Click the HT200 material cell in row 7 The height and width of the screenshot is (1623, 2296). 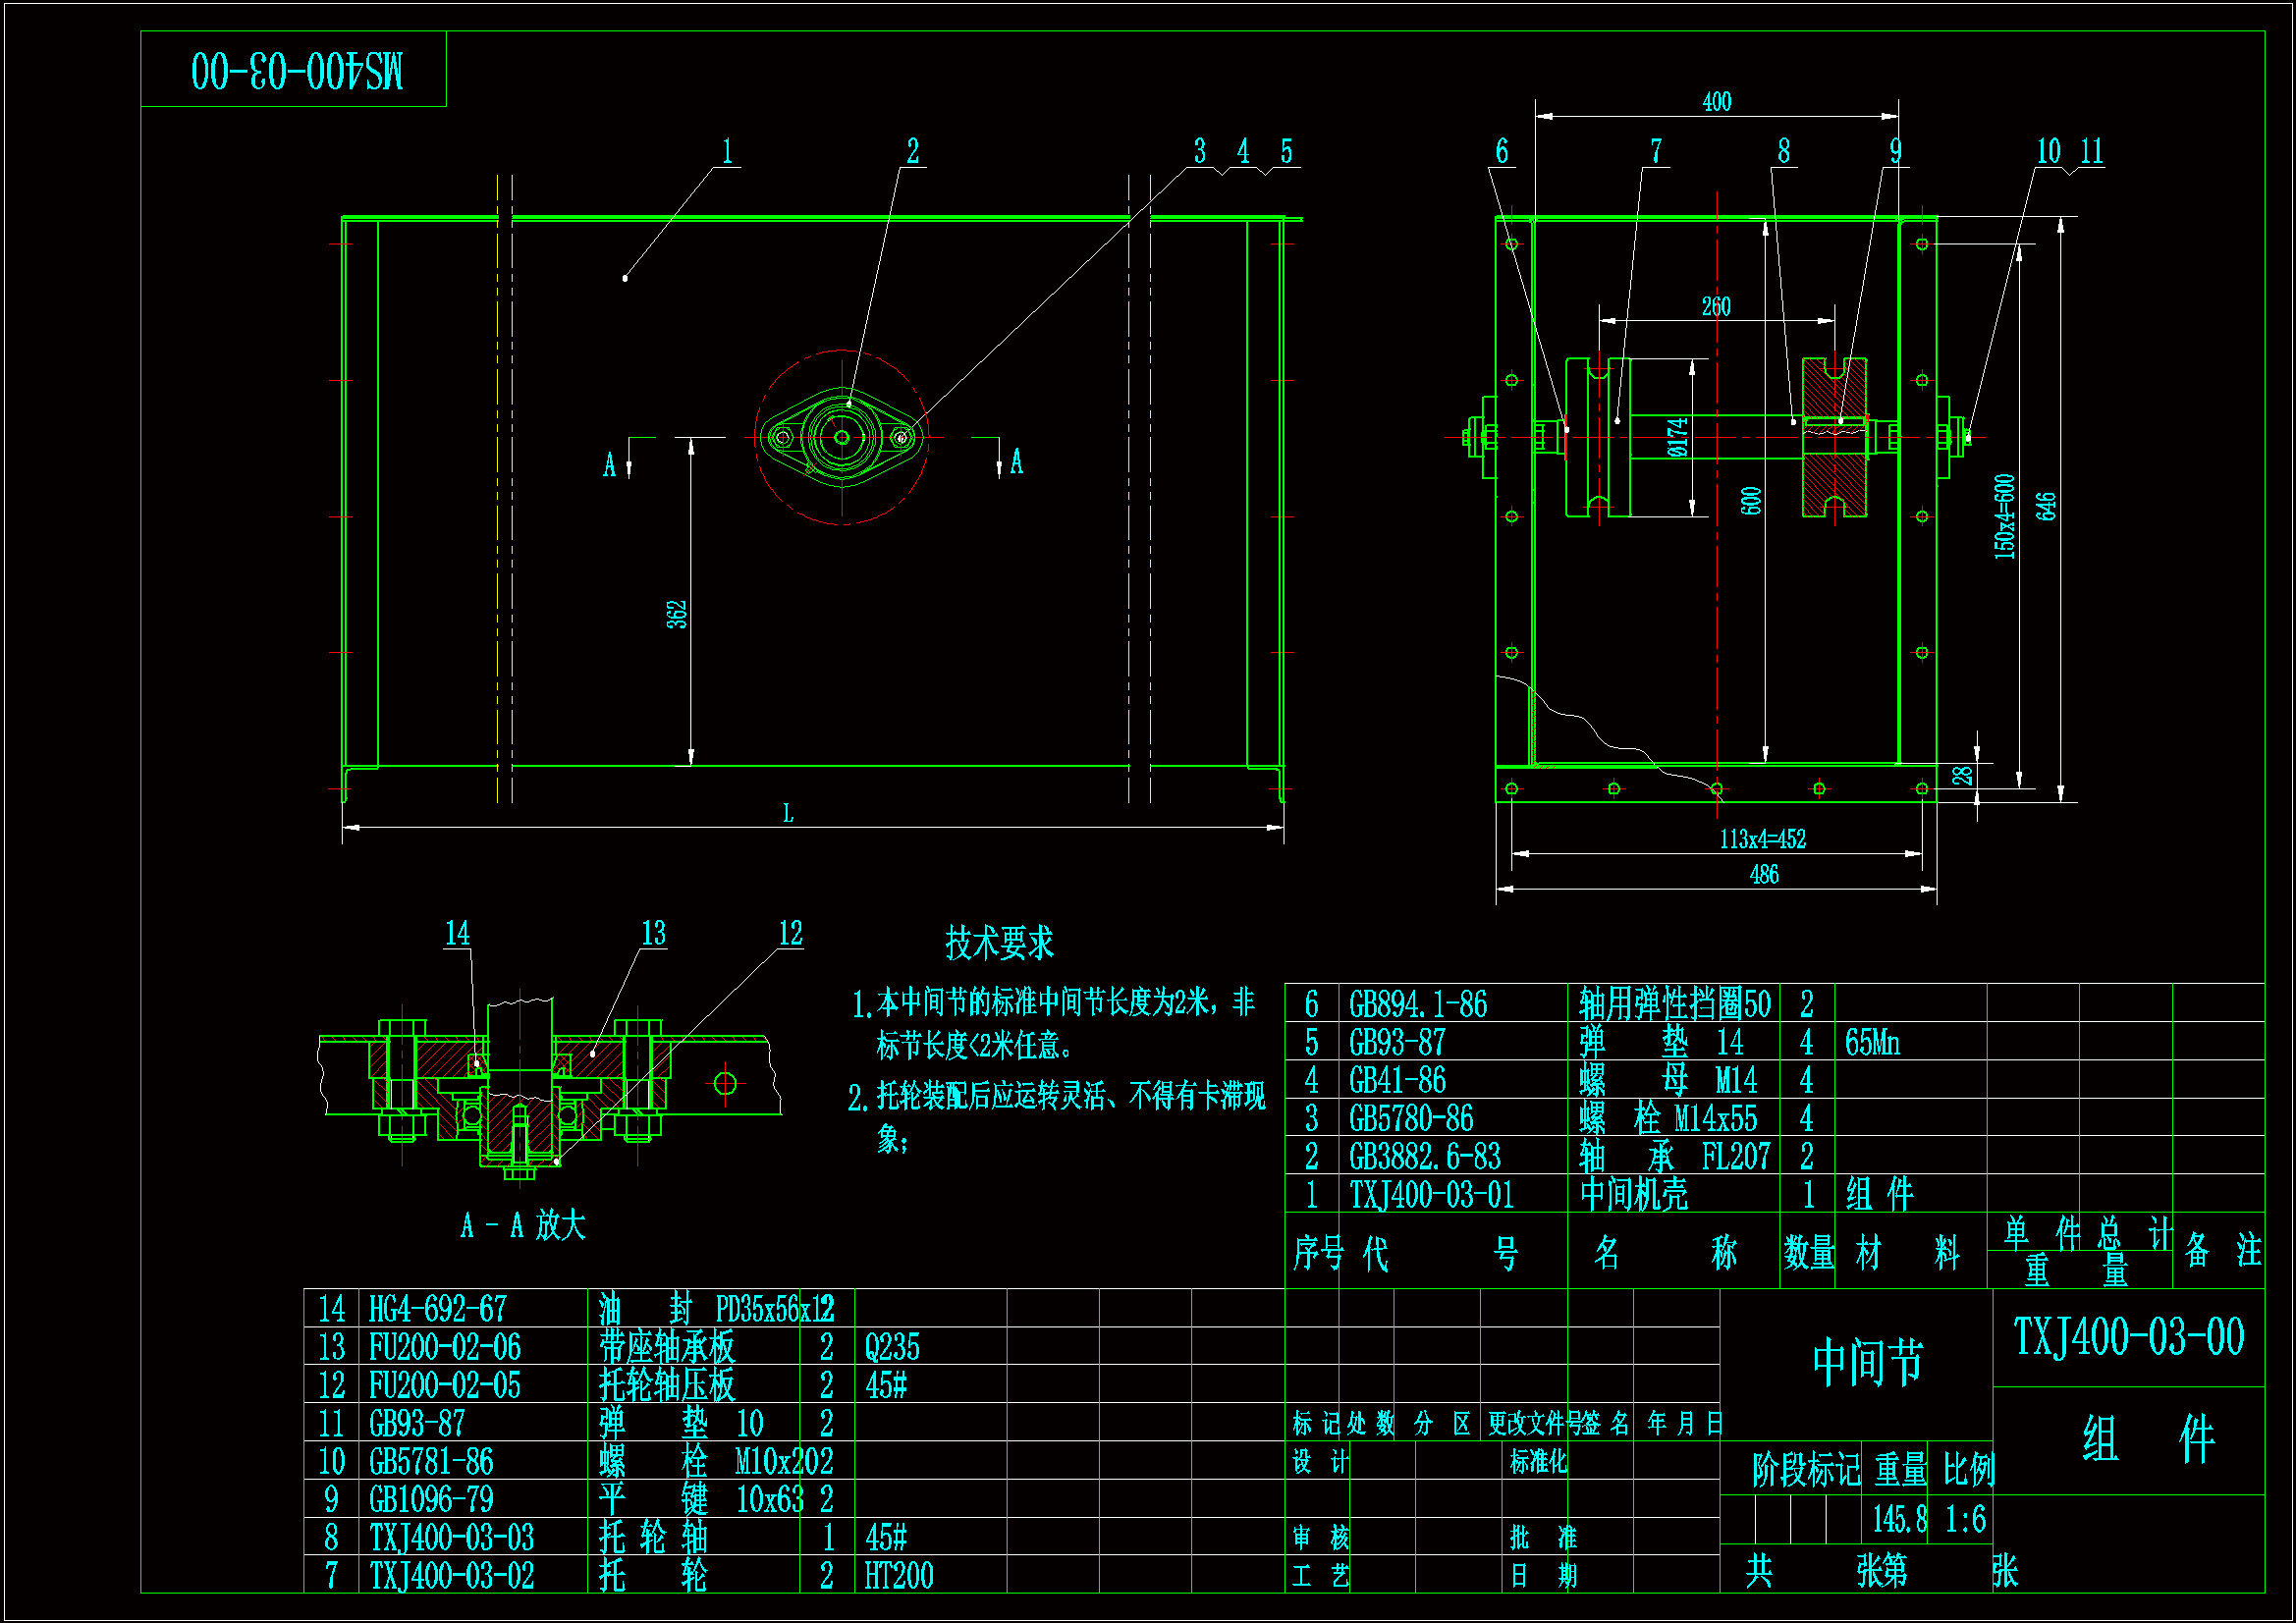pyautogui.click(x=898, y=1577)
